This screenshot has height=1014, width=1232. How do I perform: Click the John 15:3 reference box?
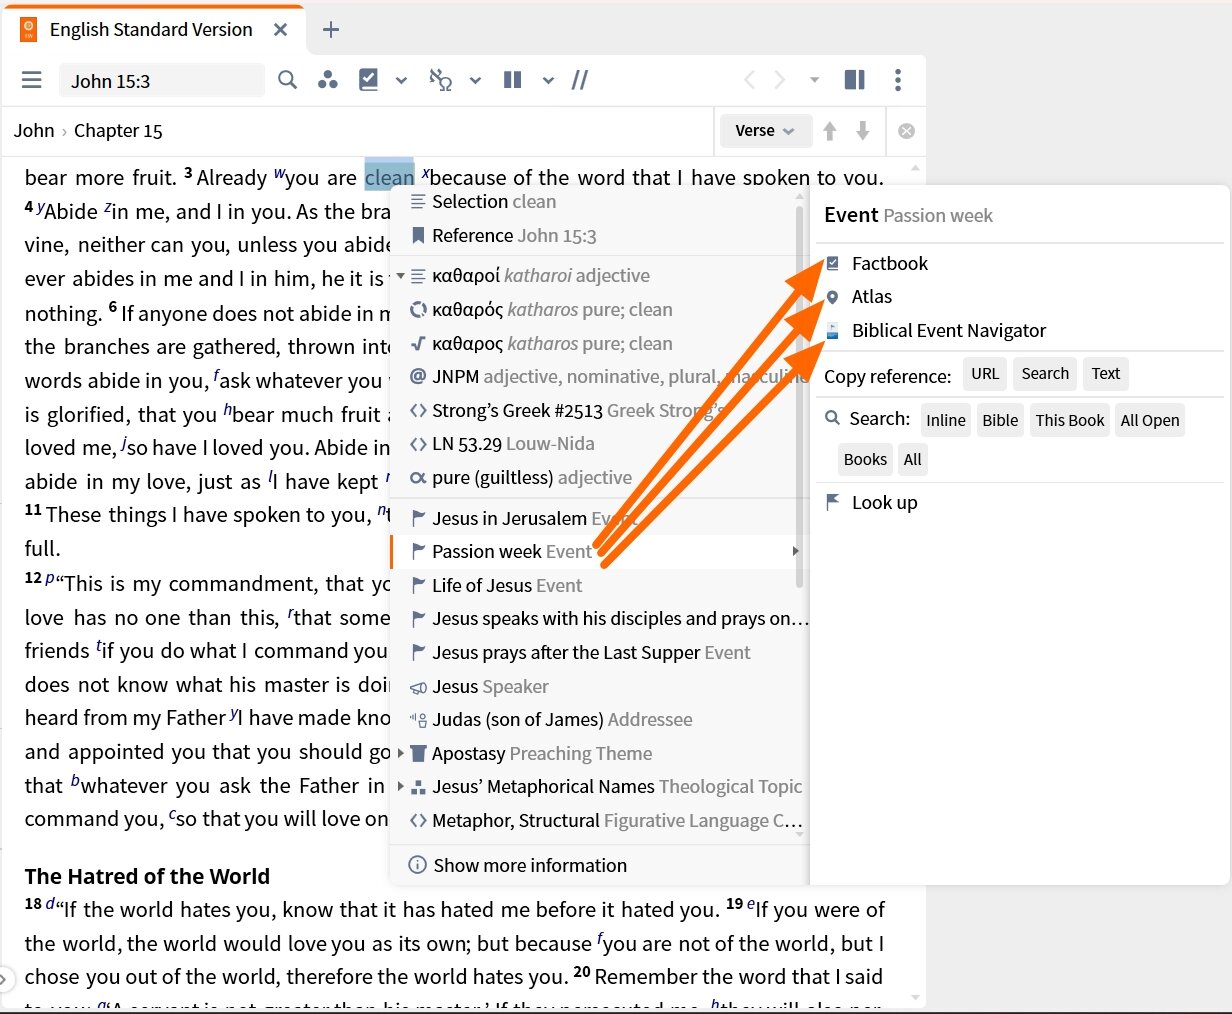pos(162,81)
